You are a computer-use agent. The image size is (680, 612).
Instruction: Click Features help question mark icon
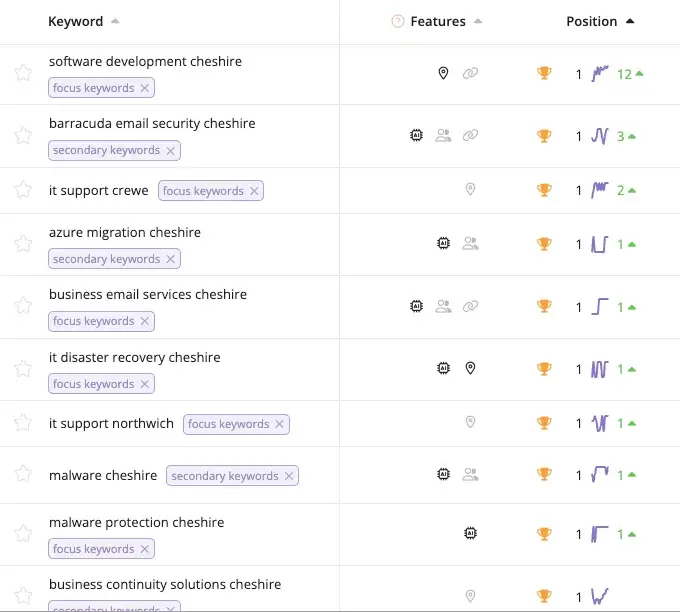pyautogui.click(x=398, y=22)
